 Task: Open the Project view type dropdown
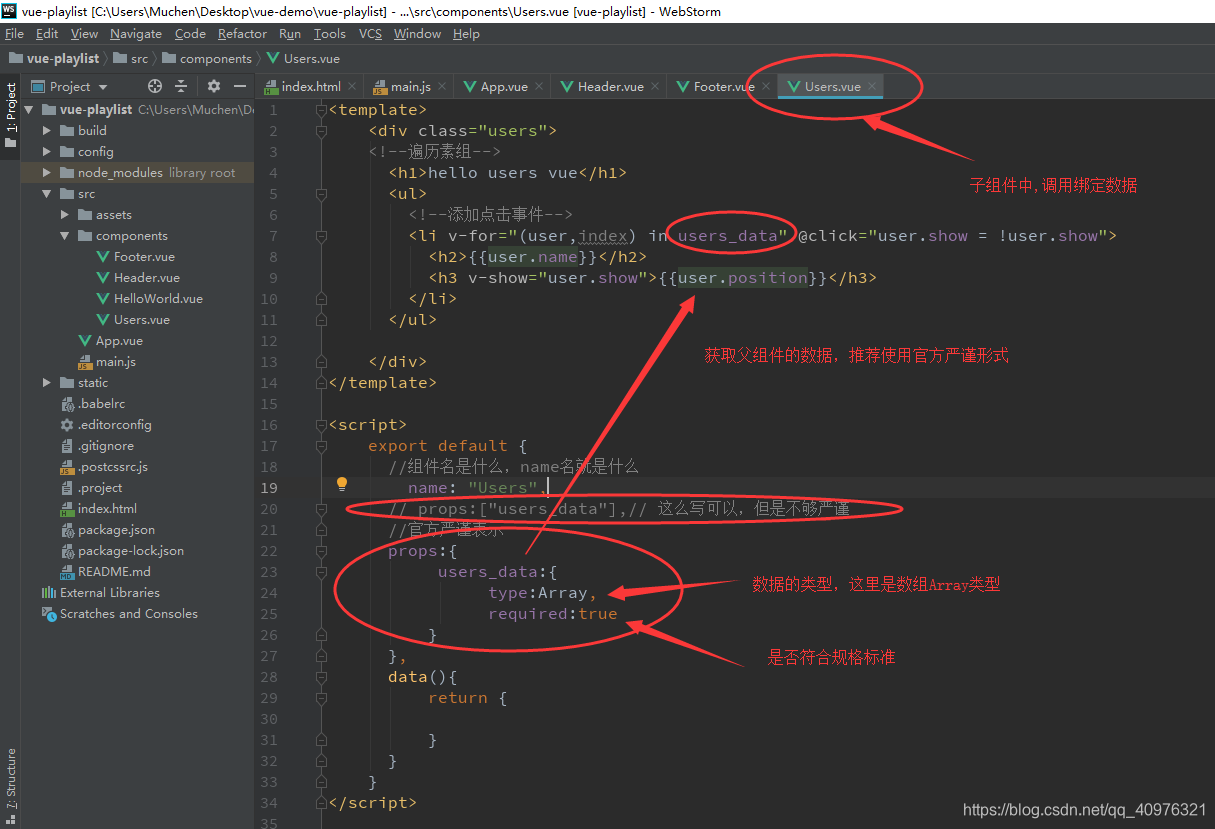(x=69, y=87)
